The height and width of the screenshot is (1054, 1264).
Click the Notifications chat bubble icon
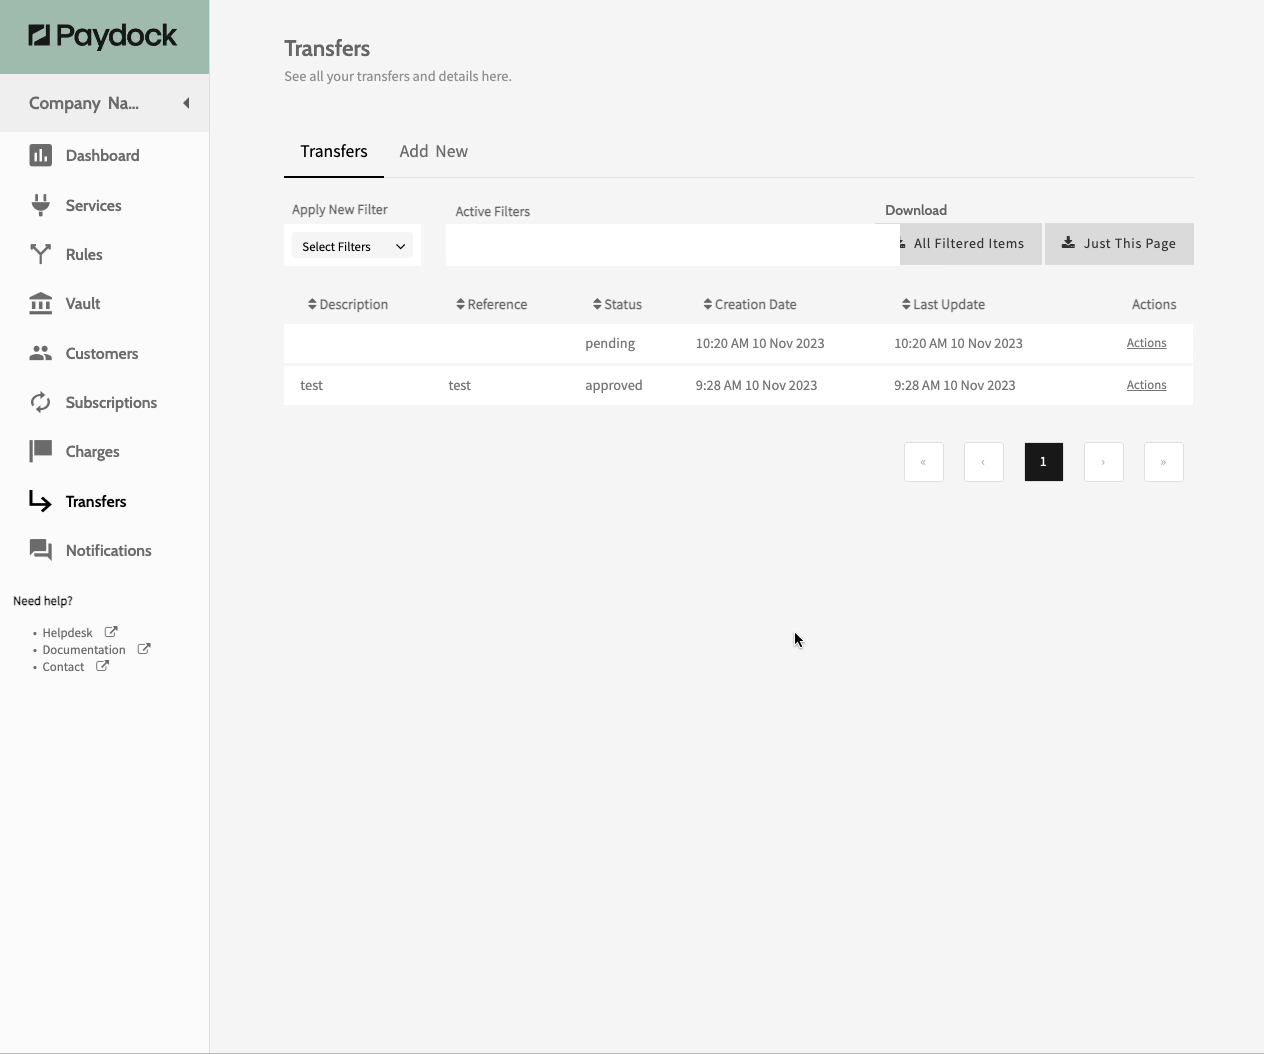coord(40,550)
